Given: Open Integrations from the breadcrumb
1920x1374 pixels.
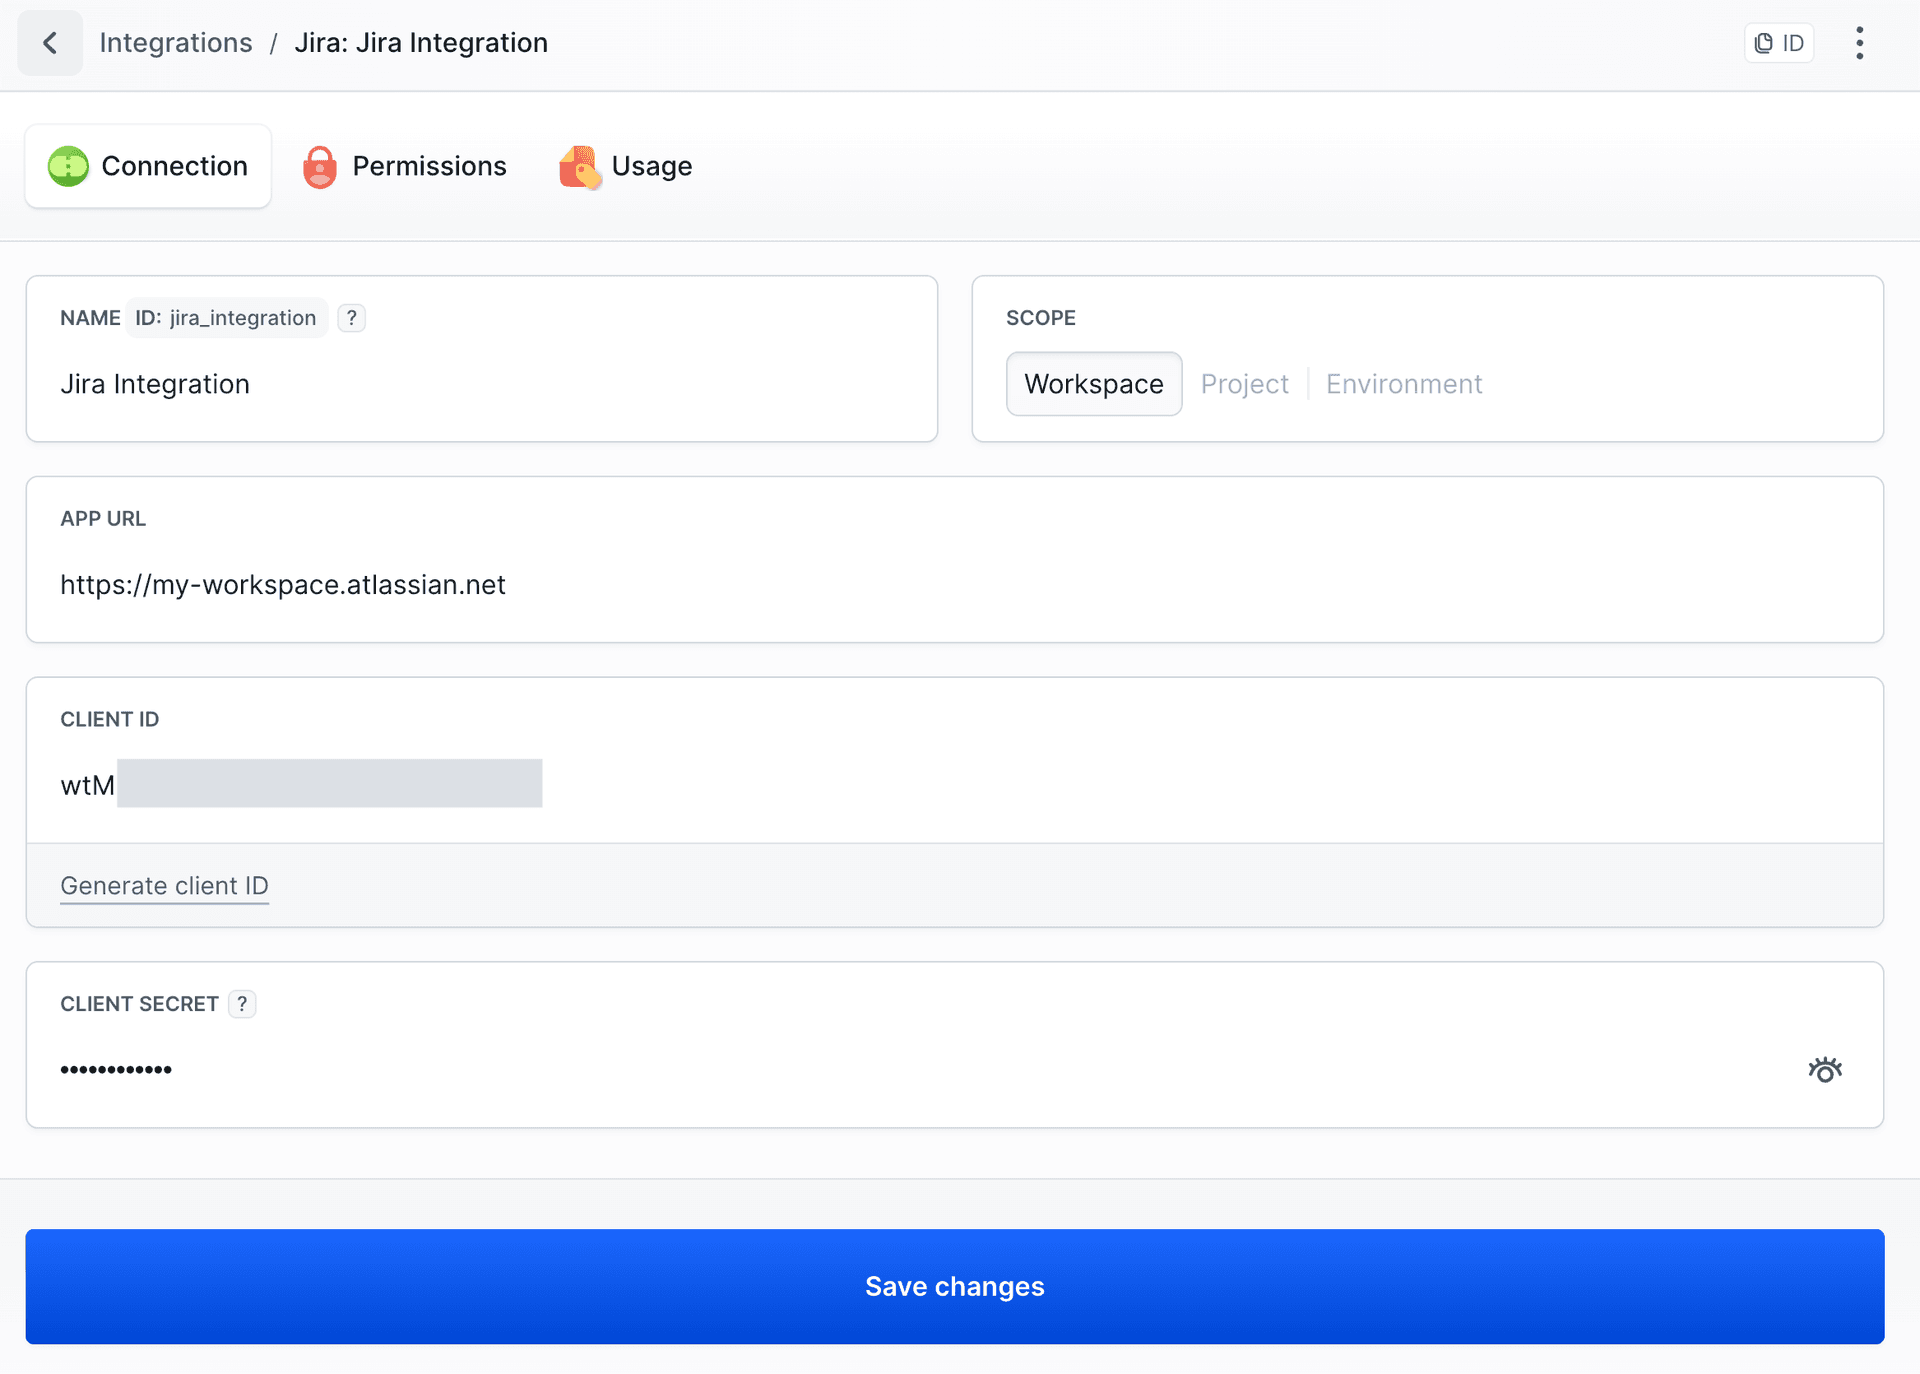Looking at the screenshot, I should (x=175, y=42).
